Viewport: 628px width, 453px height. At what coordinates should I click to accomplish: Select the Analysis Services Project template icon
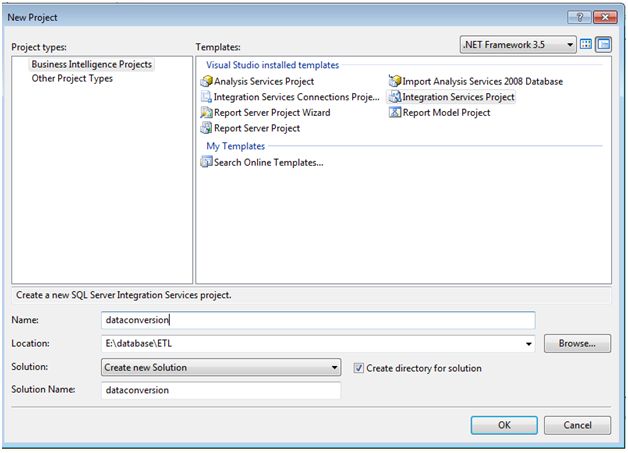click(x=206, y=81)
